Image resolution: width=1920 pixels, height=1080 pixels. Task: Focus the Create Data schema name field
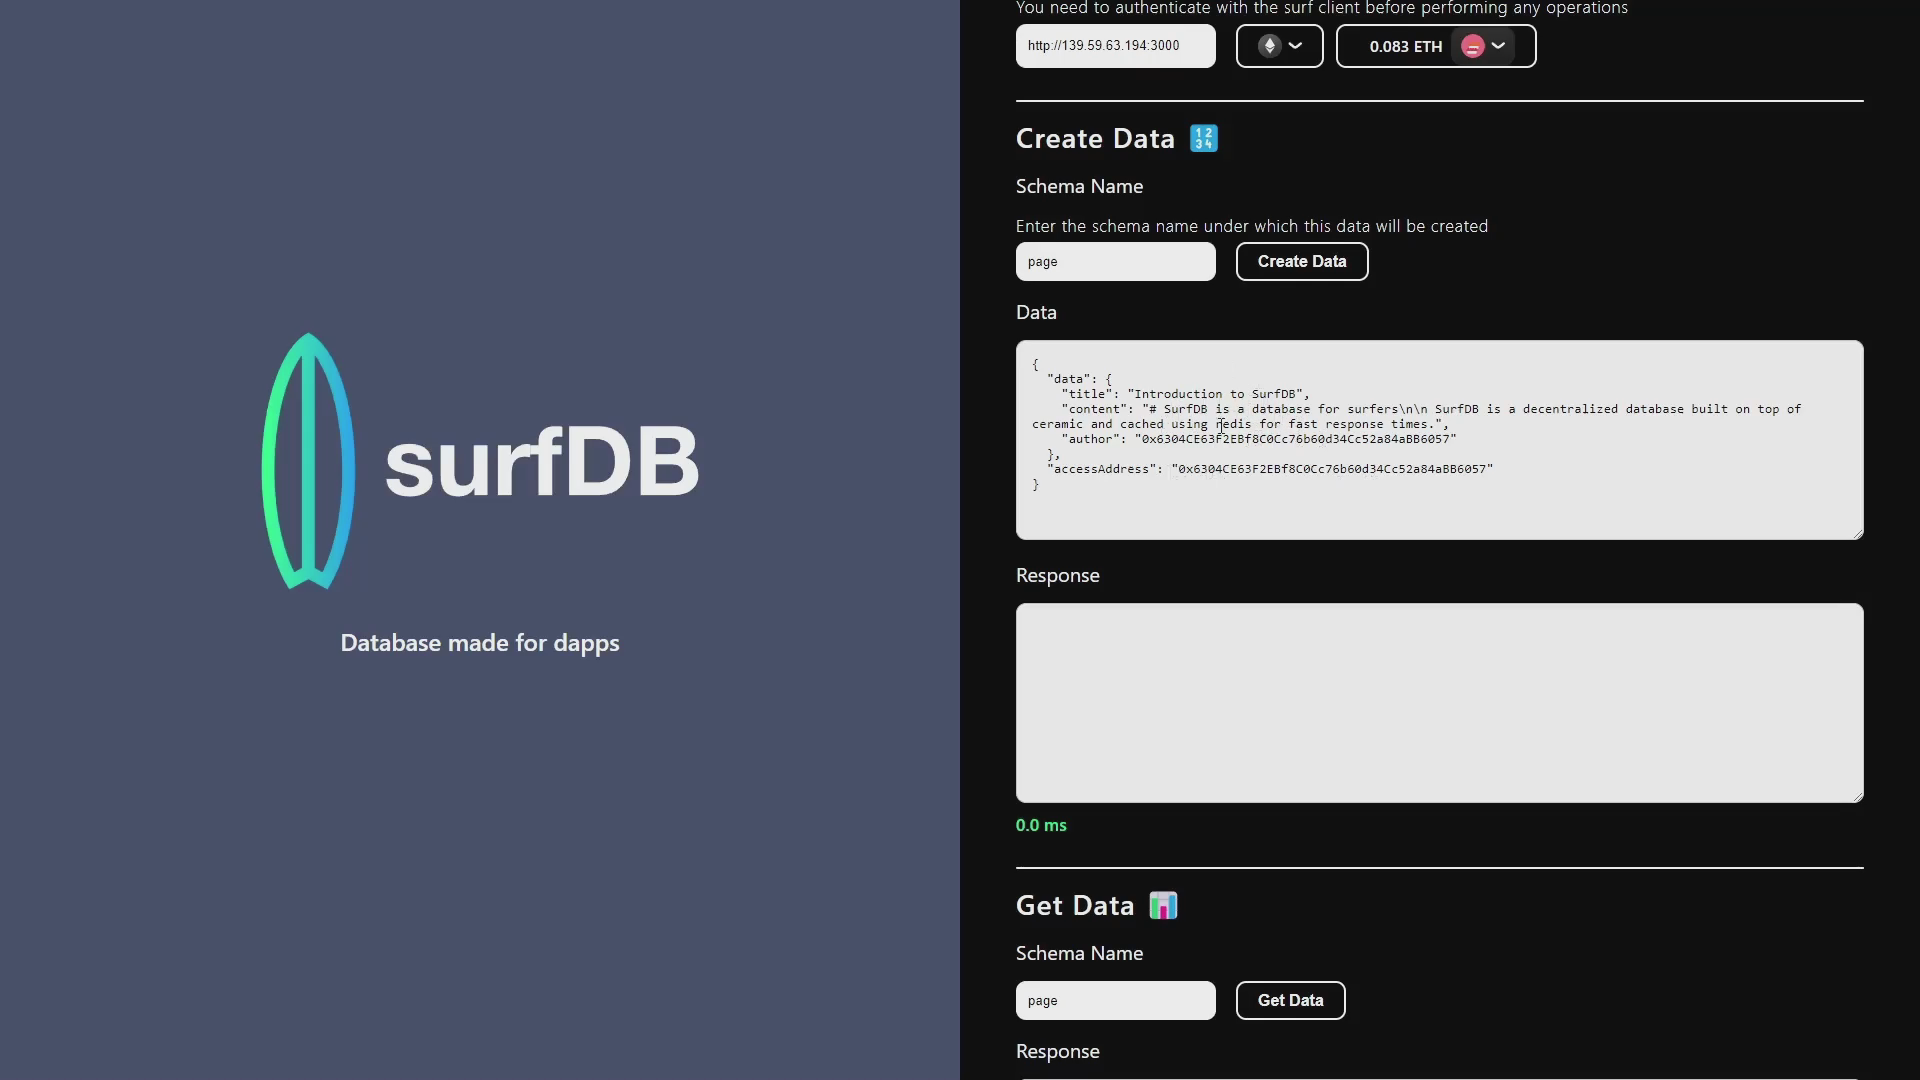(x=1116, y=262)
